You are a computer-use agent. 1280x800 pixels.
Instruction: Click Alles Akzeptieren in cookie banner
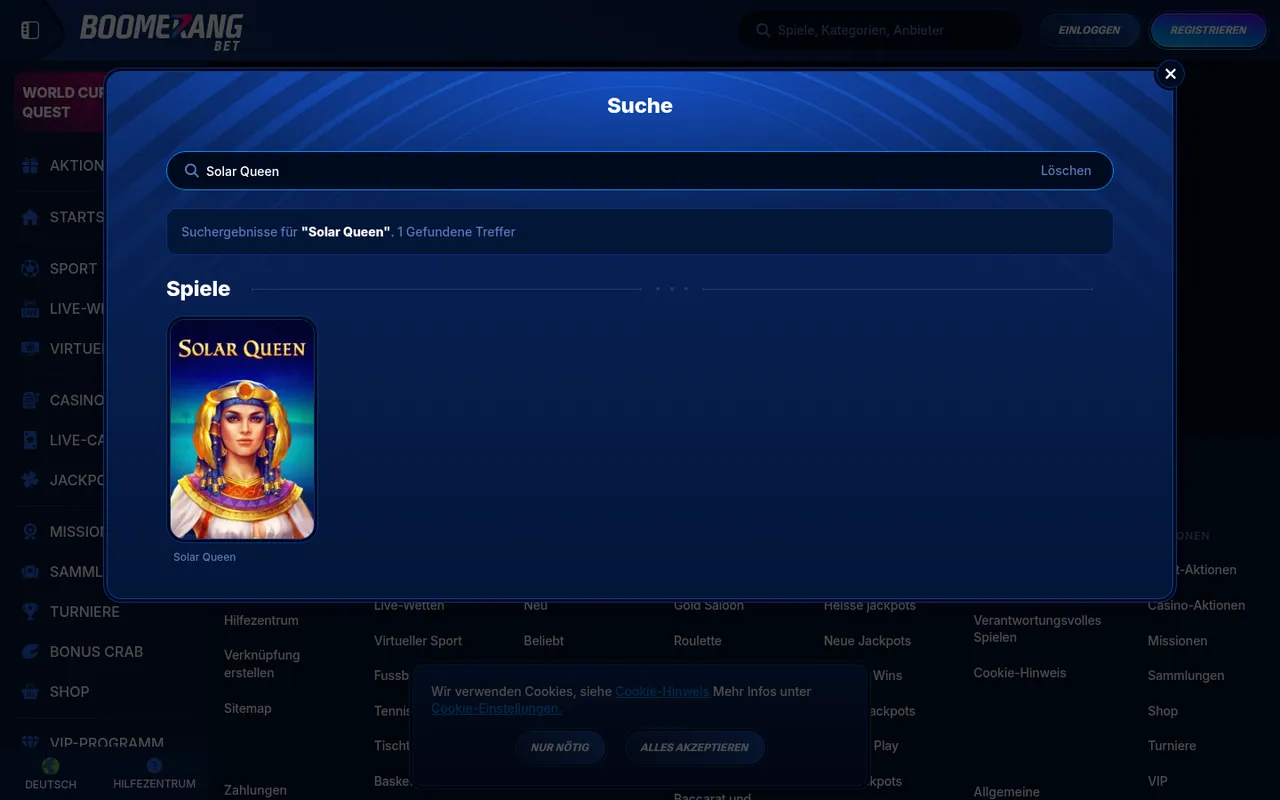point(695,747)
